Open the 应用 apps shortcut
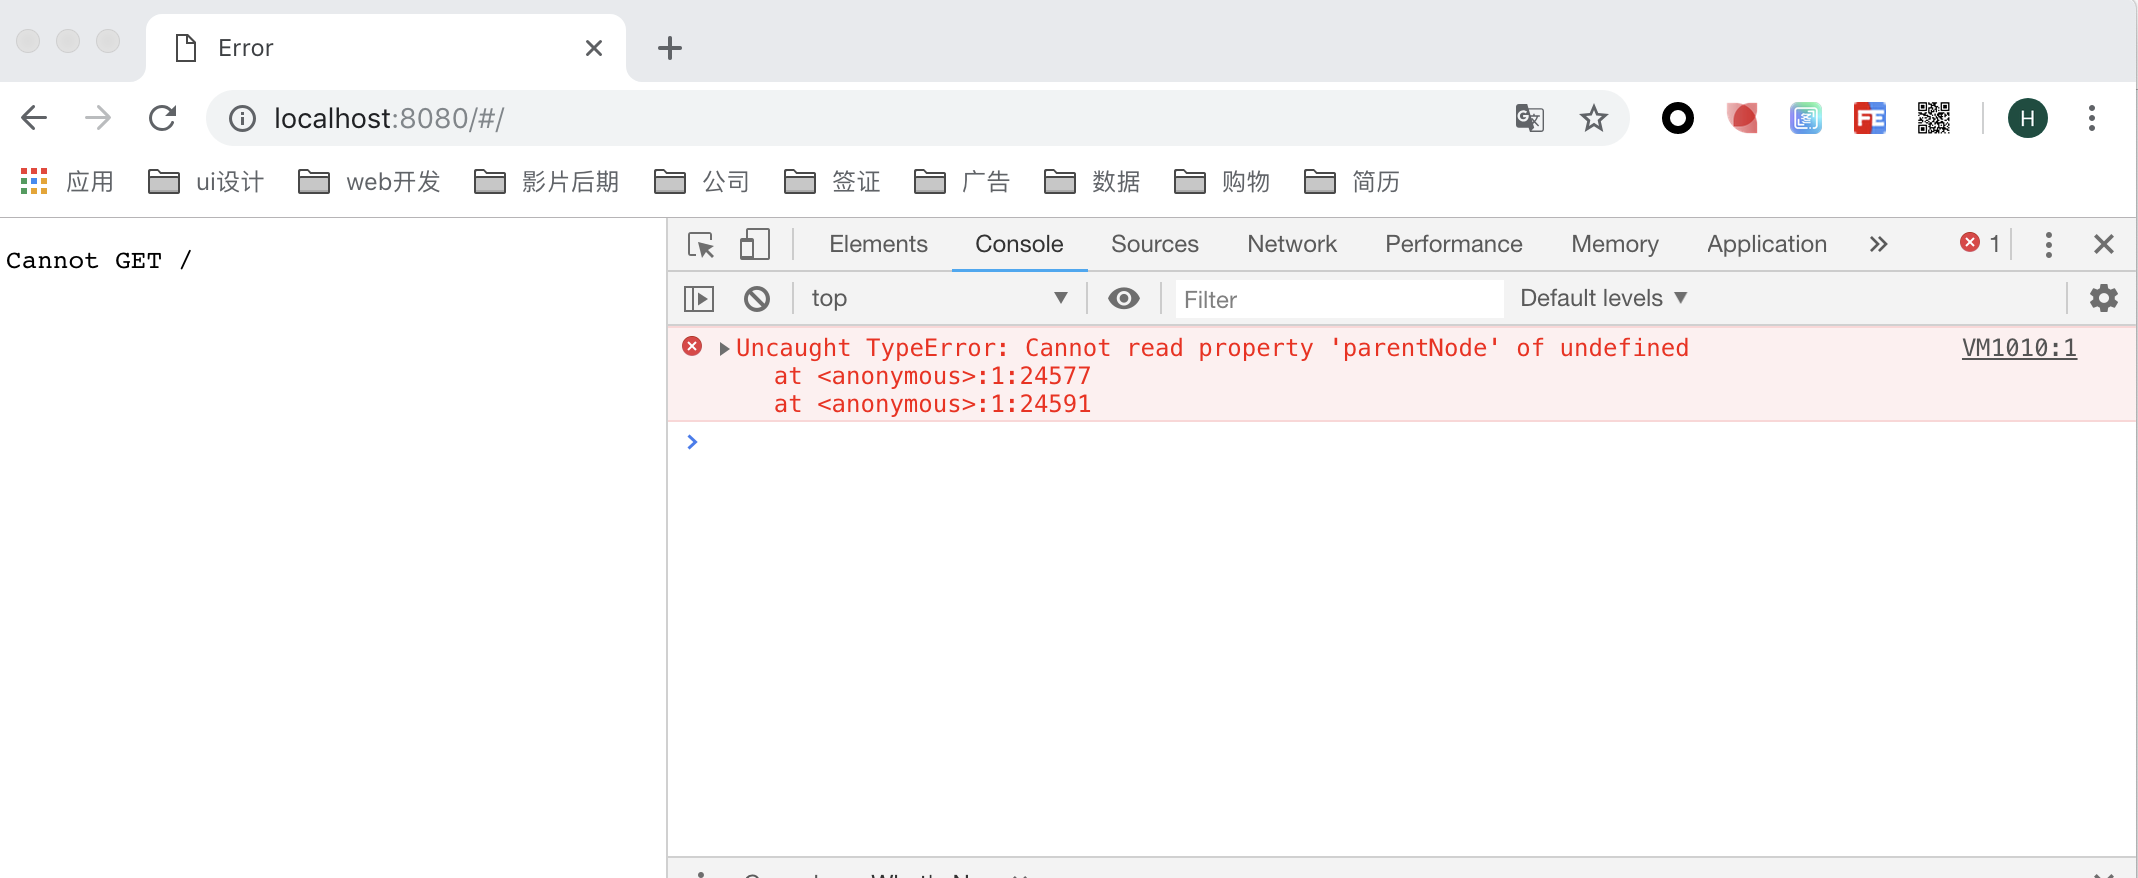The width and height of the screenshot is (2138, 878). point(67,182)
